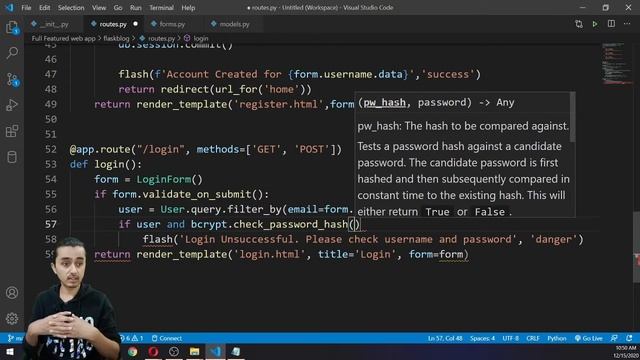Image resolution: width=640 pixels, height=360 pixels.
Task: Open the Run menu
Action: 136,7
